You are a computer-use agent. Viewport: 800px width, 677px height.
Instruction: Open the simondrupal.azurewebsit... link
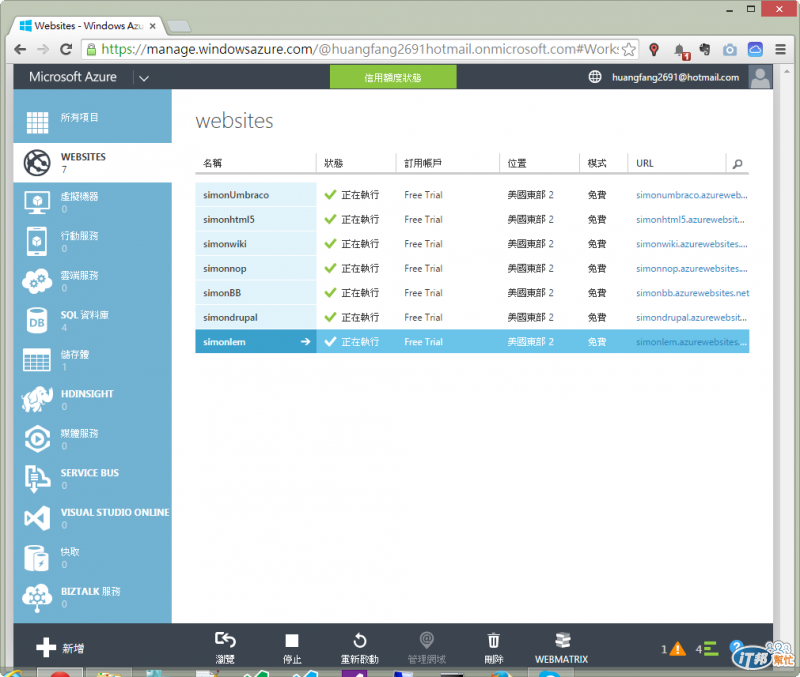(691, 317)
